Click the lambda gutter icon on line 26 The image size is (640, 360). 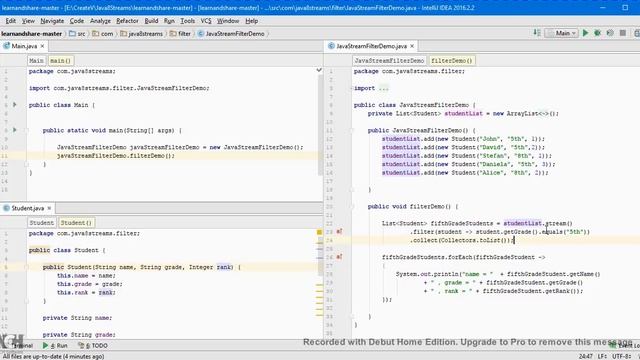[339, 257]
